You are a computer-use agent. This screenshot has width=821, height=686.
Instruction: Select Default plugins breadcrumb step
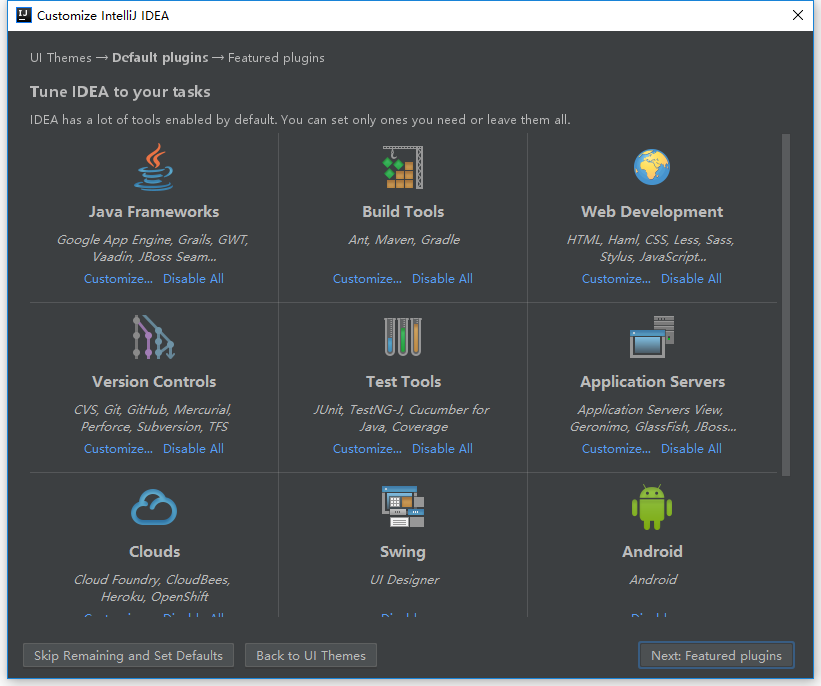160,58
